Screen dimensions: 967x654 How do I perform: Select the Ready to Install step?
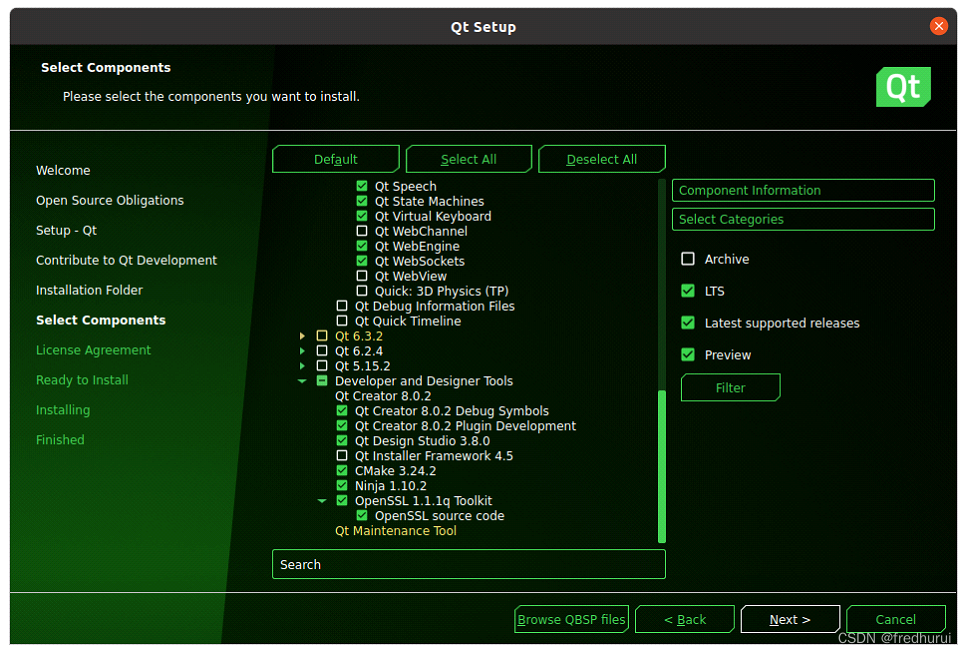82,380
